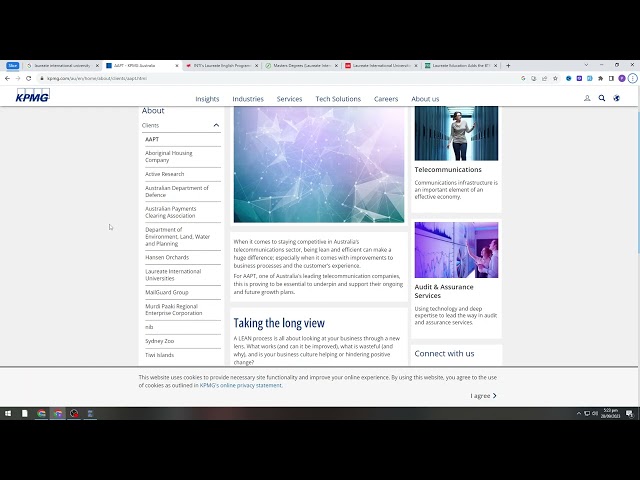Toggle the browser side panel icon
640x480 pixels.
coord(611,78)
